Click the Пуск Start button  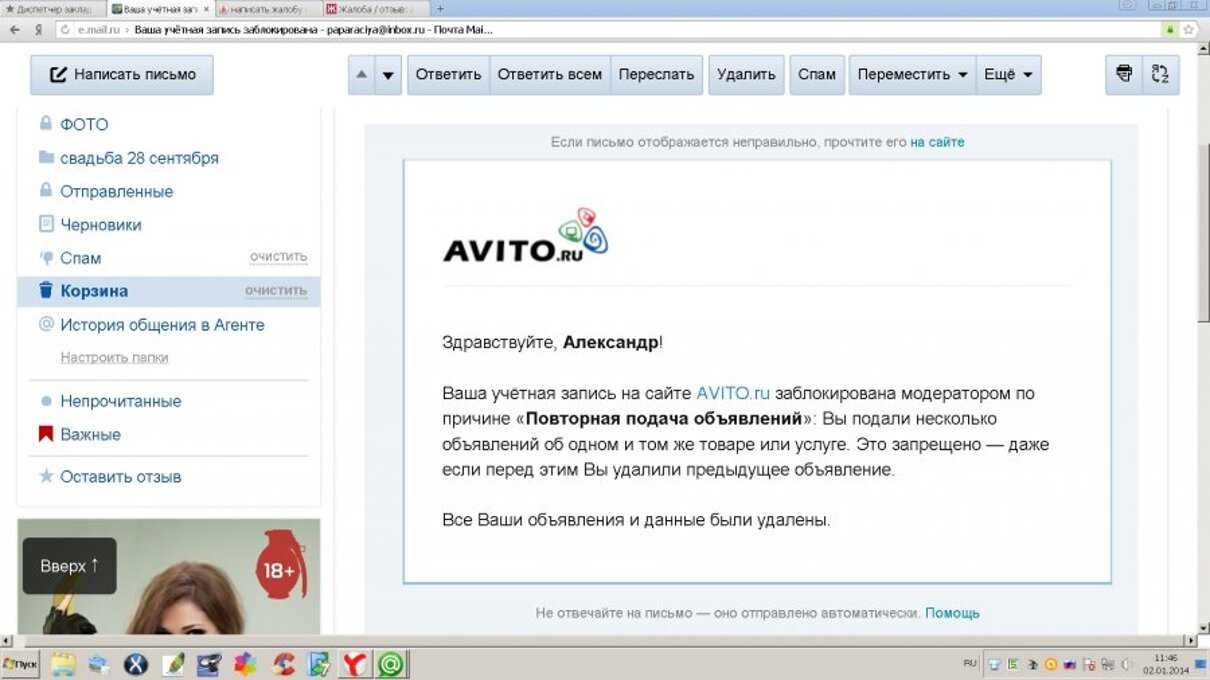pos(20,664)
